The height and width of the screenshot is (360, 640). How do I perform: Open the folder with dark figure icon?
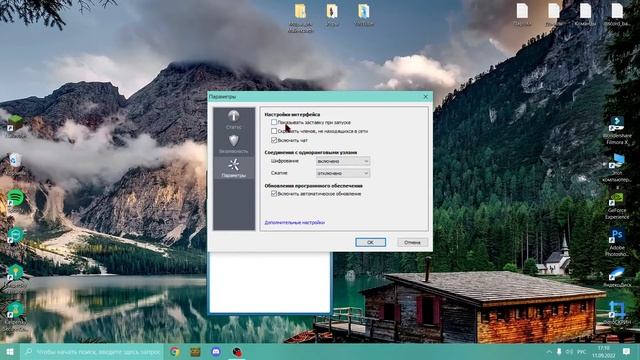(332, 15)
